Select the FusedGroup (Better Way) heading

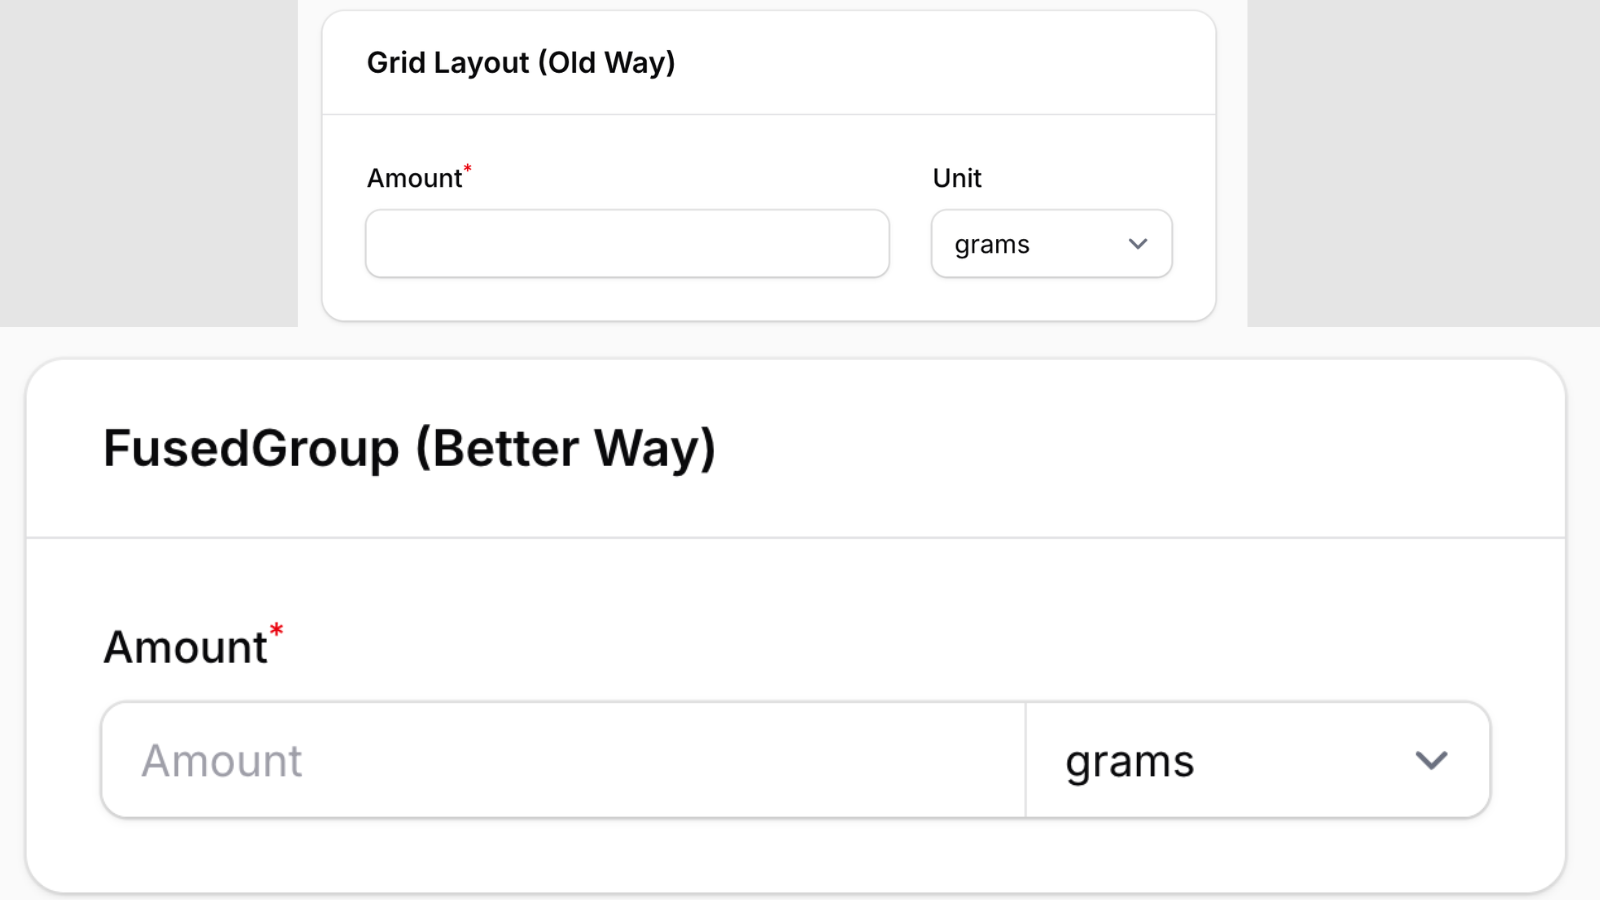click(410, 448)
